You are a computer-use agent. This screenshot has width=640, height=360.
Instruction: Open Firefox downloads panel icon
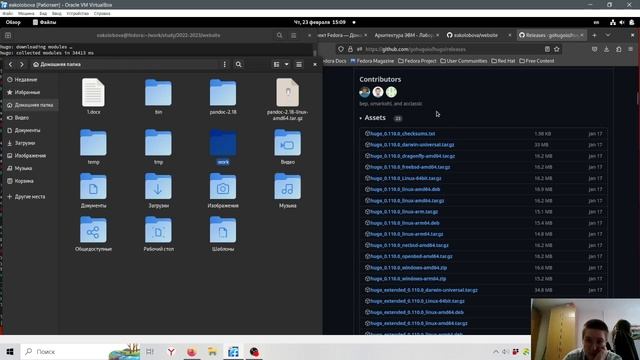tap(607, 49)
